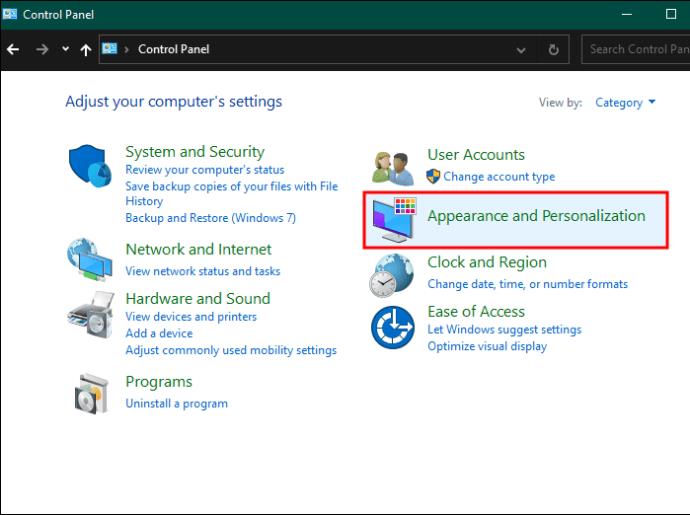Open the recent locations dropdown arrow
The image size is (690, 515).
tap(66, 49)
